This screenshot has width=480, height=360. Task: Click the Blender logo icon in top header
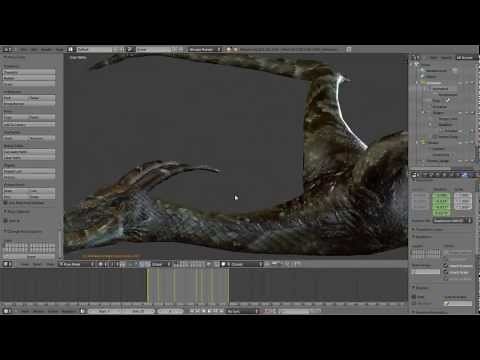tap(229, 49)
